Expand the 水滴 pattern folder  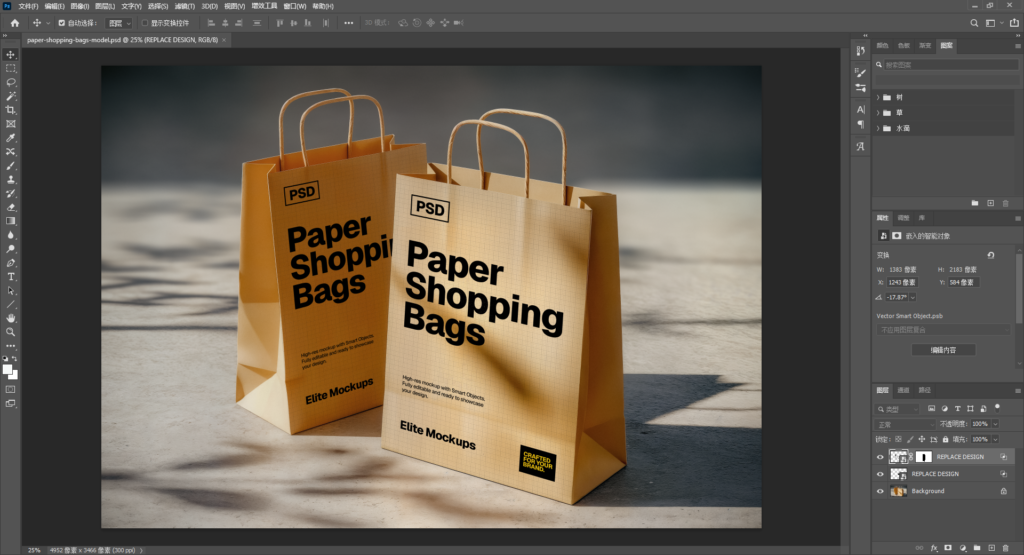coord(878,129)
